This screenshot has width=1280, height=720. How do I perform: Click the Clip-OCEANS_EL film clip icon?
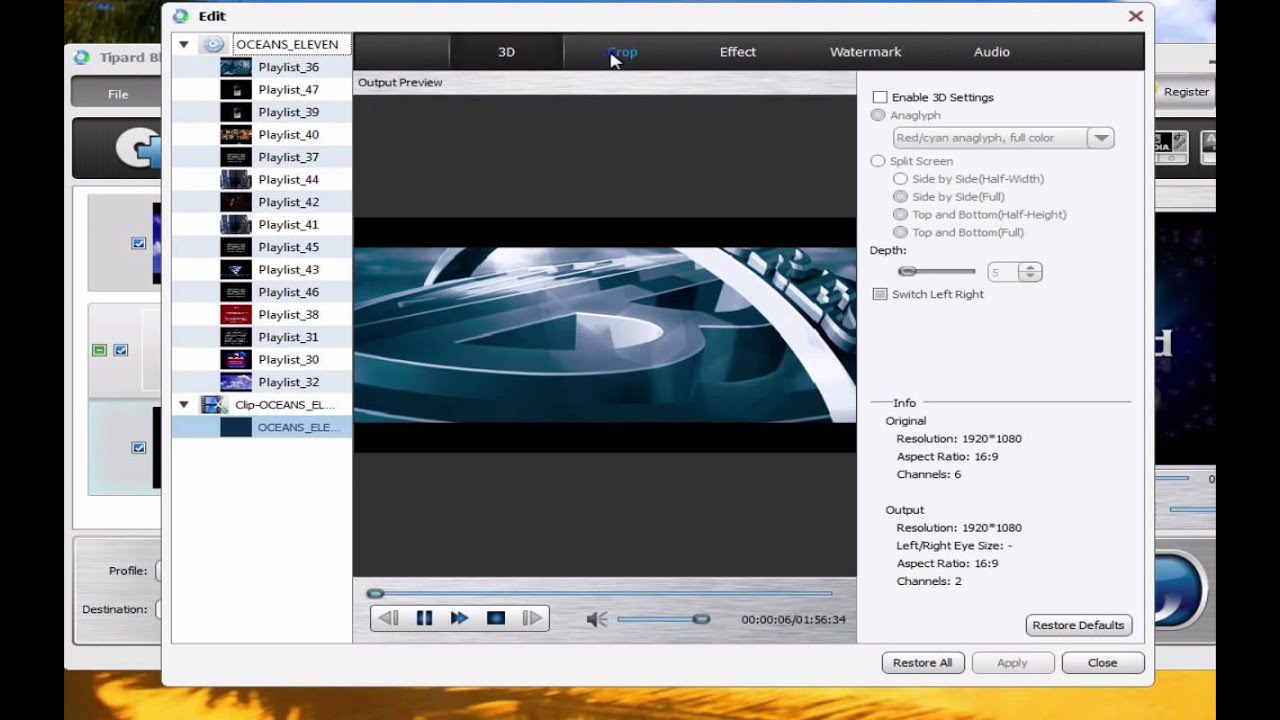tap(213, 405)
